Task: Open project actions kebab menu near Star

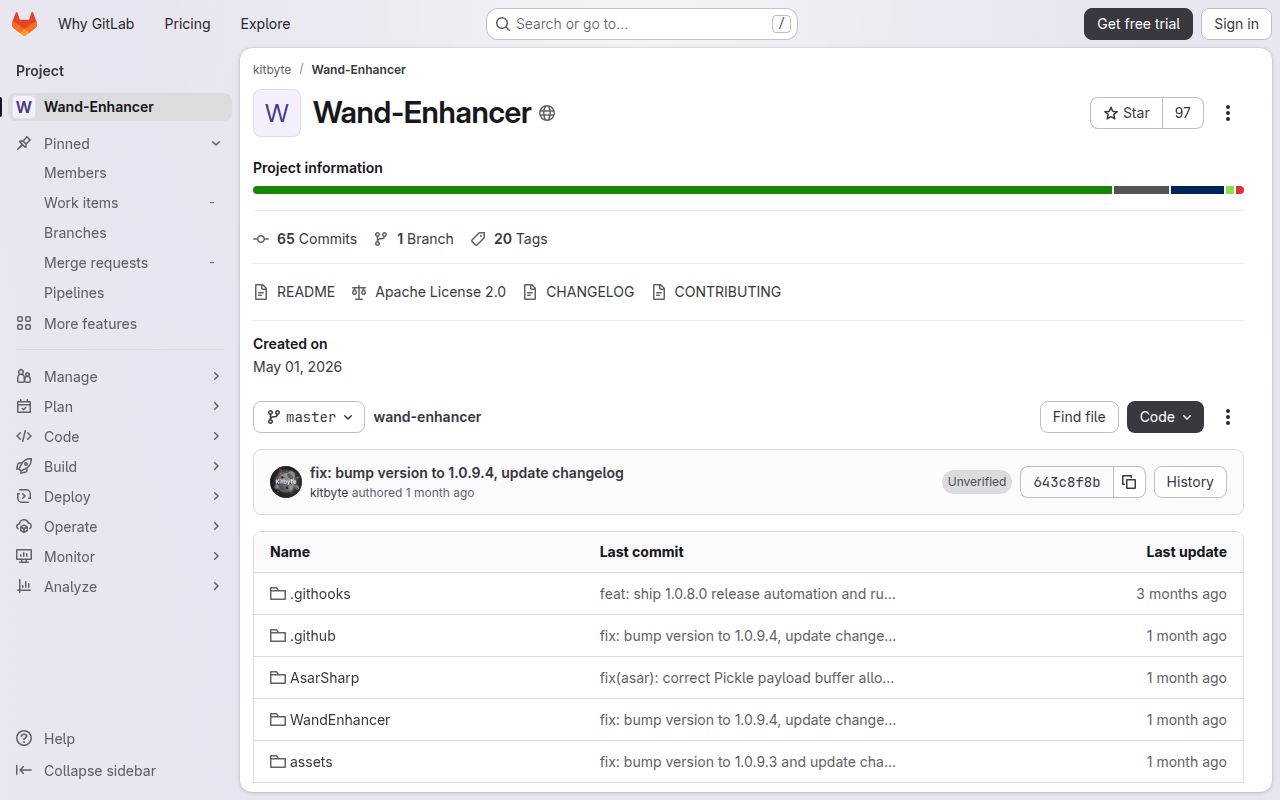Action: pyautogui.click(x=1228, y=113)
